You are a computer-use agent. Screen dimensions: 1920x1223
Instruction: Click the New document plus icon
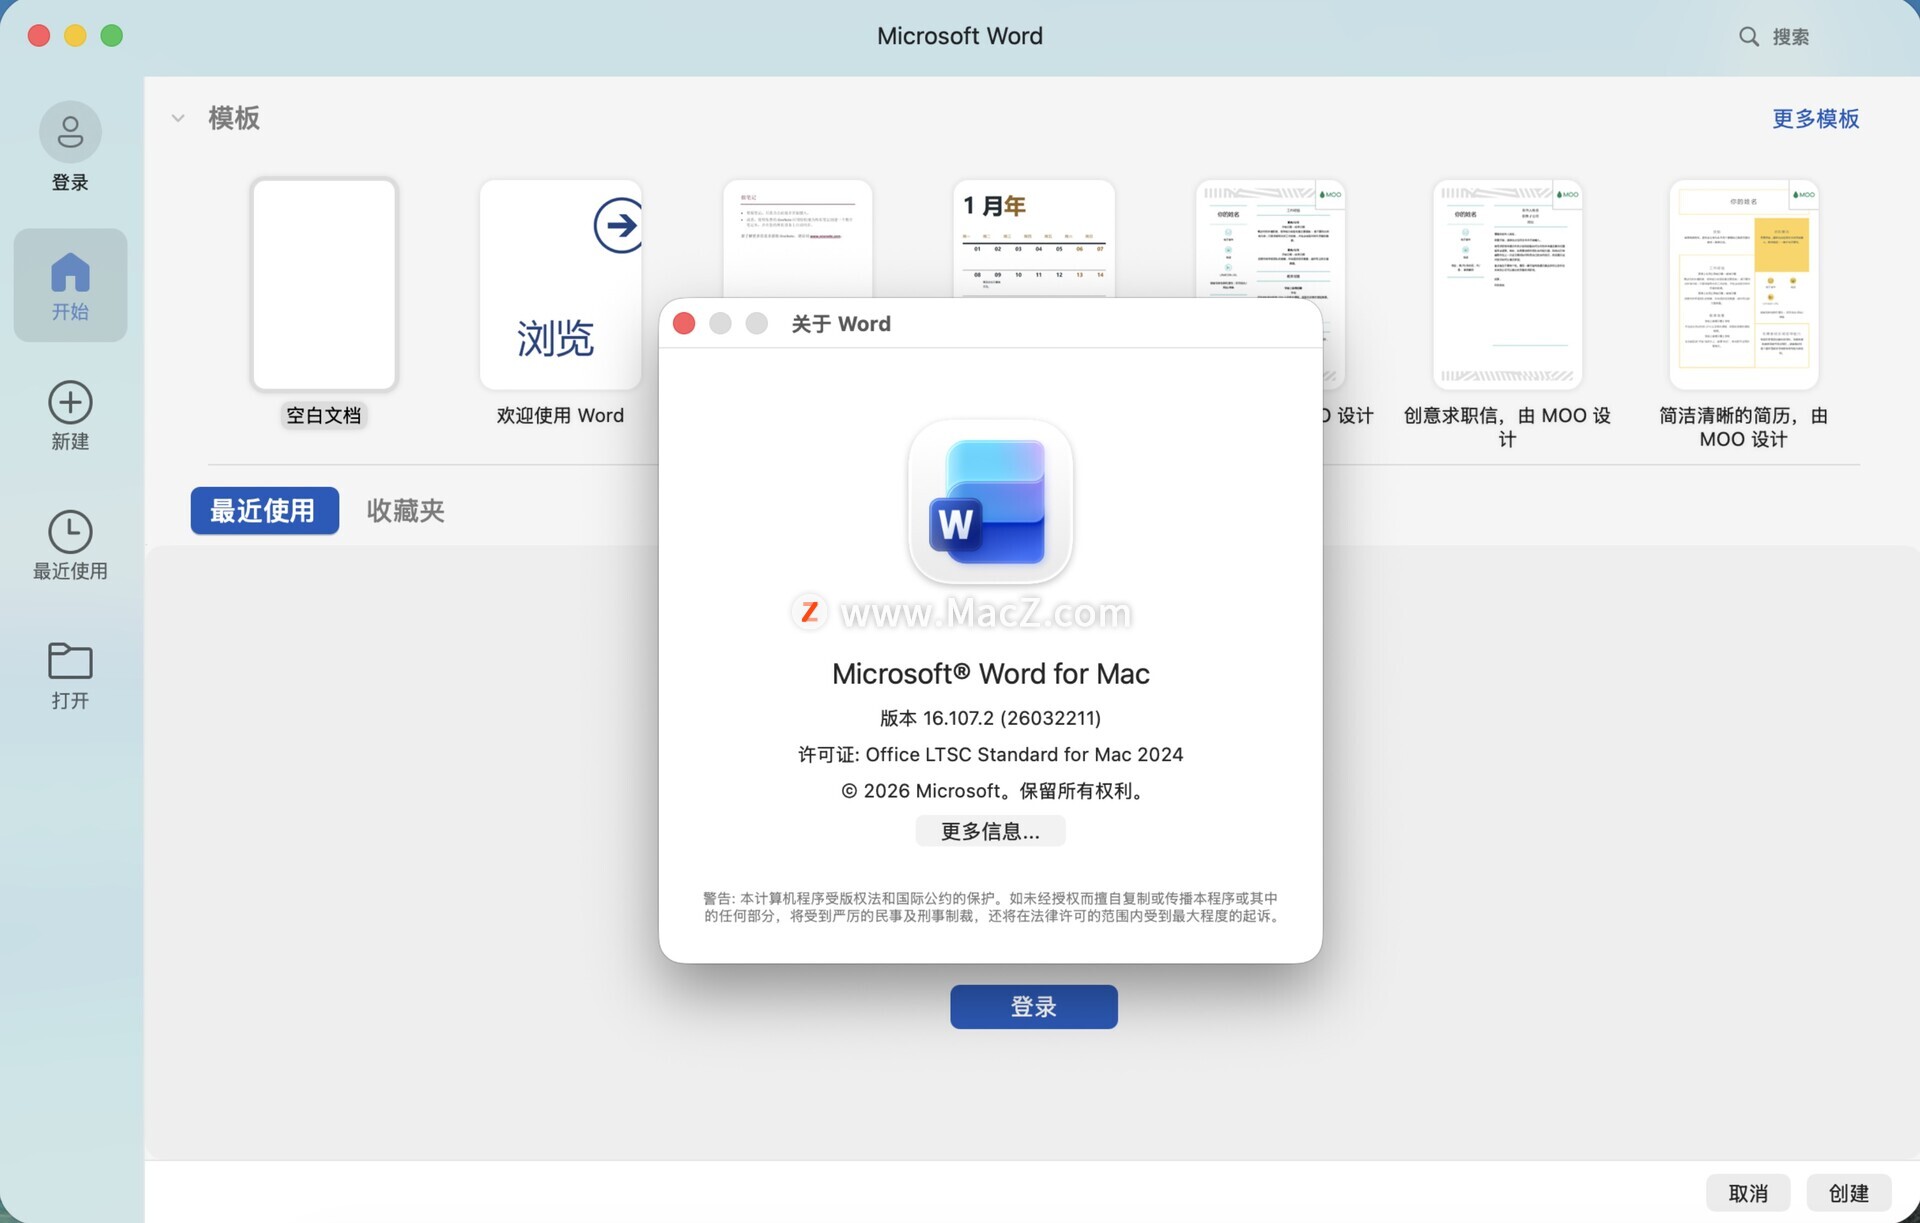pos(70,402)
